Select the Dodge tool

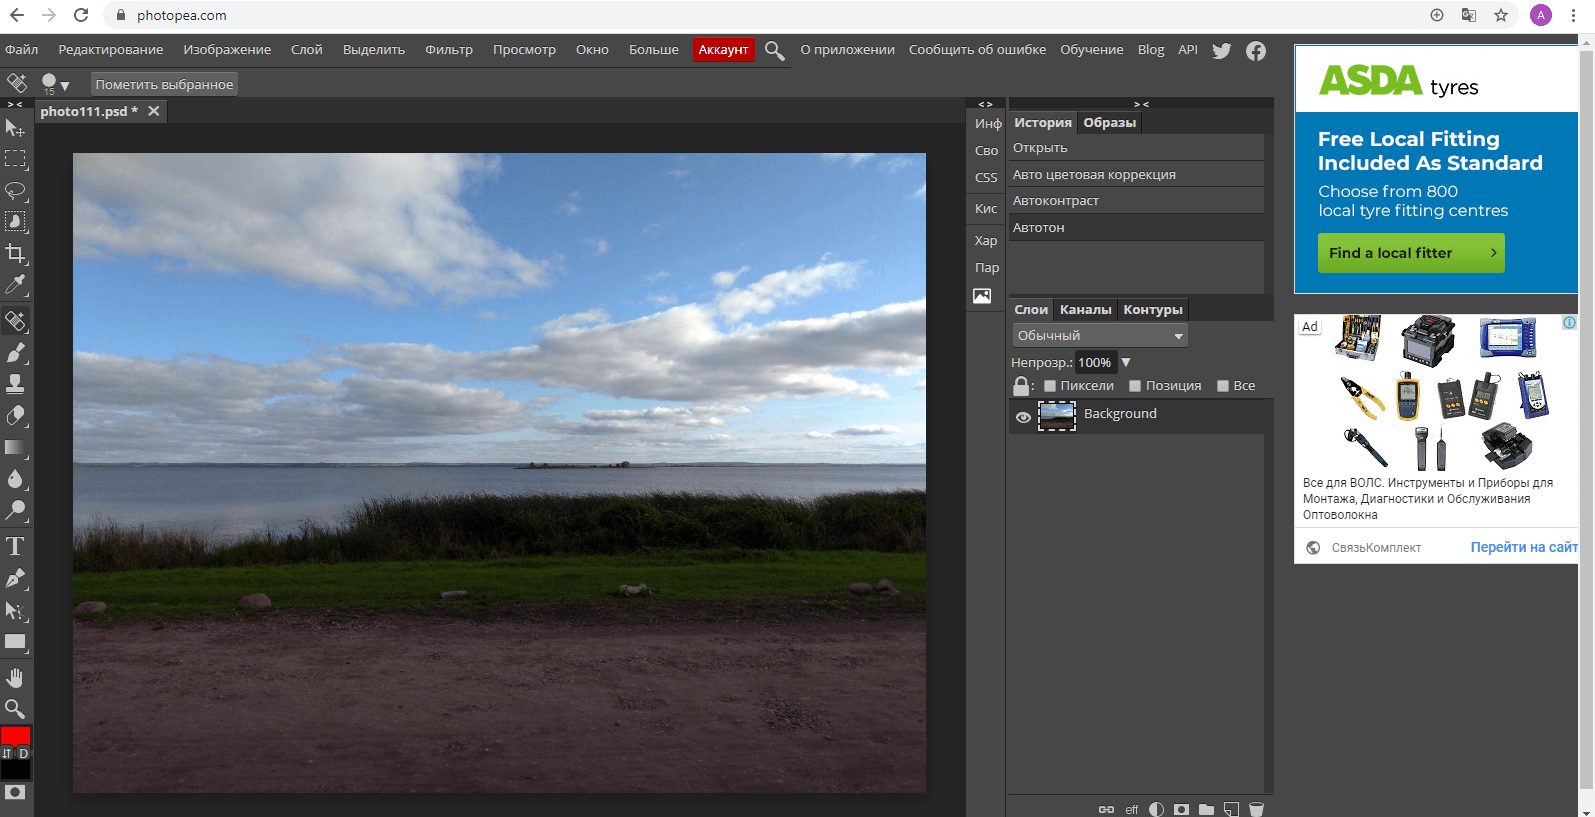coord(15,511)
